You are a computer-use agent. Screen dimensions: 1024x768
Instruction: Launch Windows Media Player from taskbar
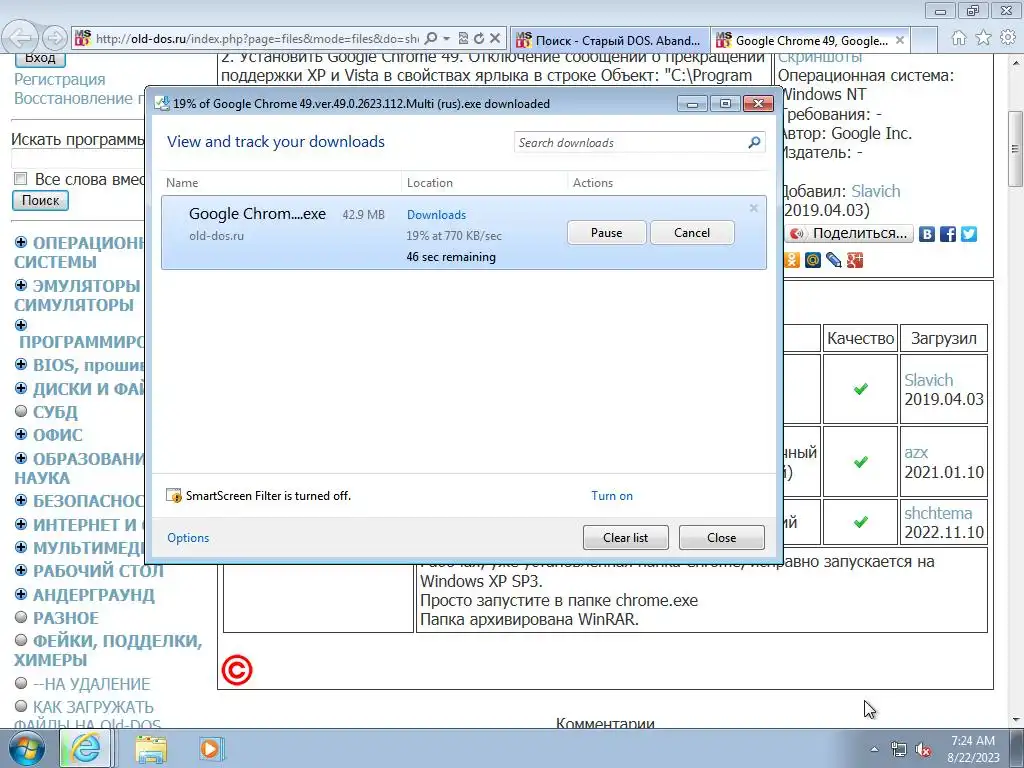pyautogui.click(x=211, y=748)
